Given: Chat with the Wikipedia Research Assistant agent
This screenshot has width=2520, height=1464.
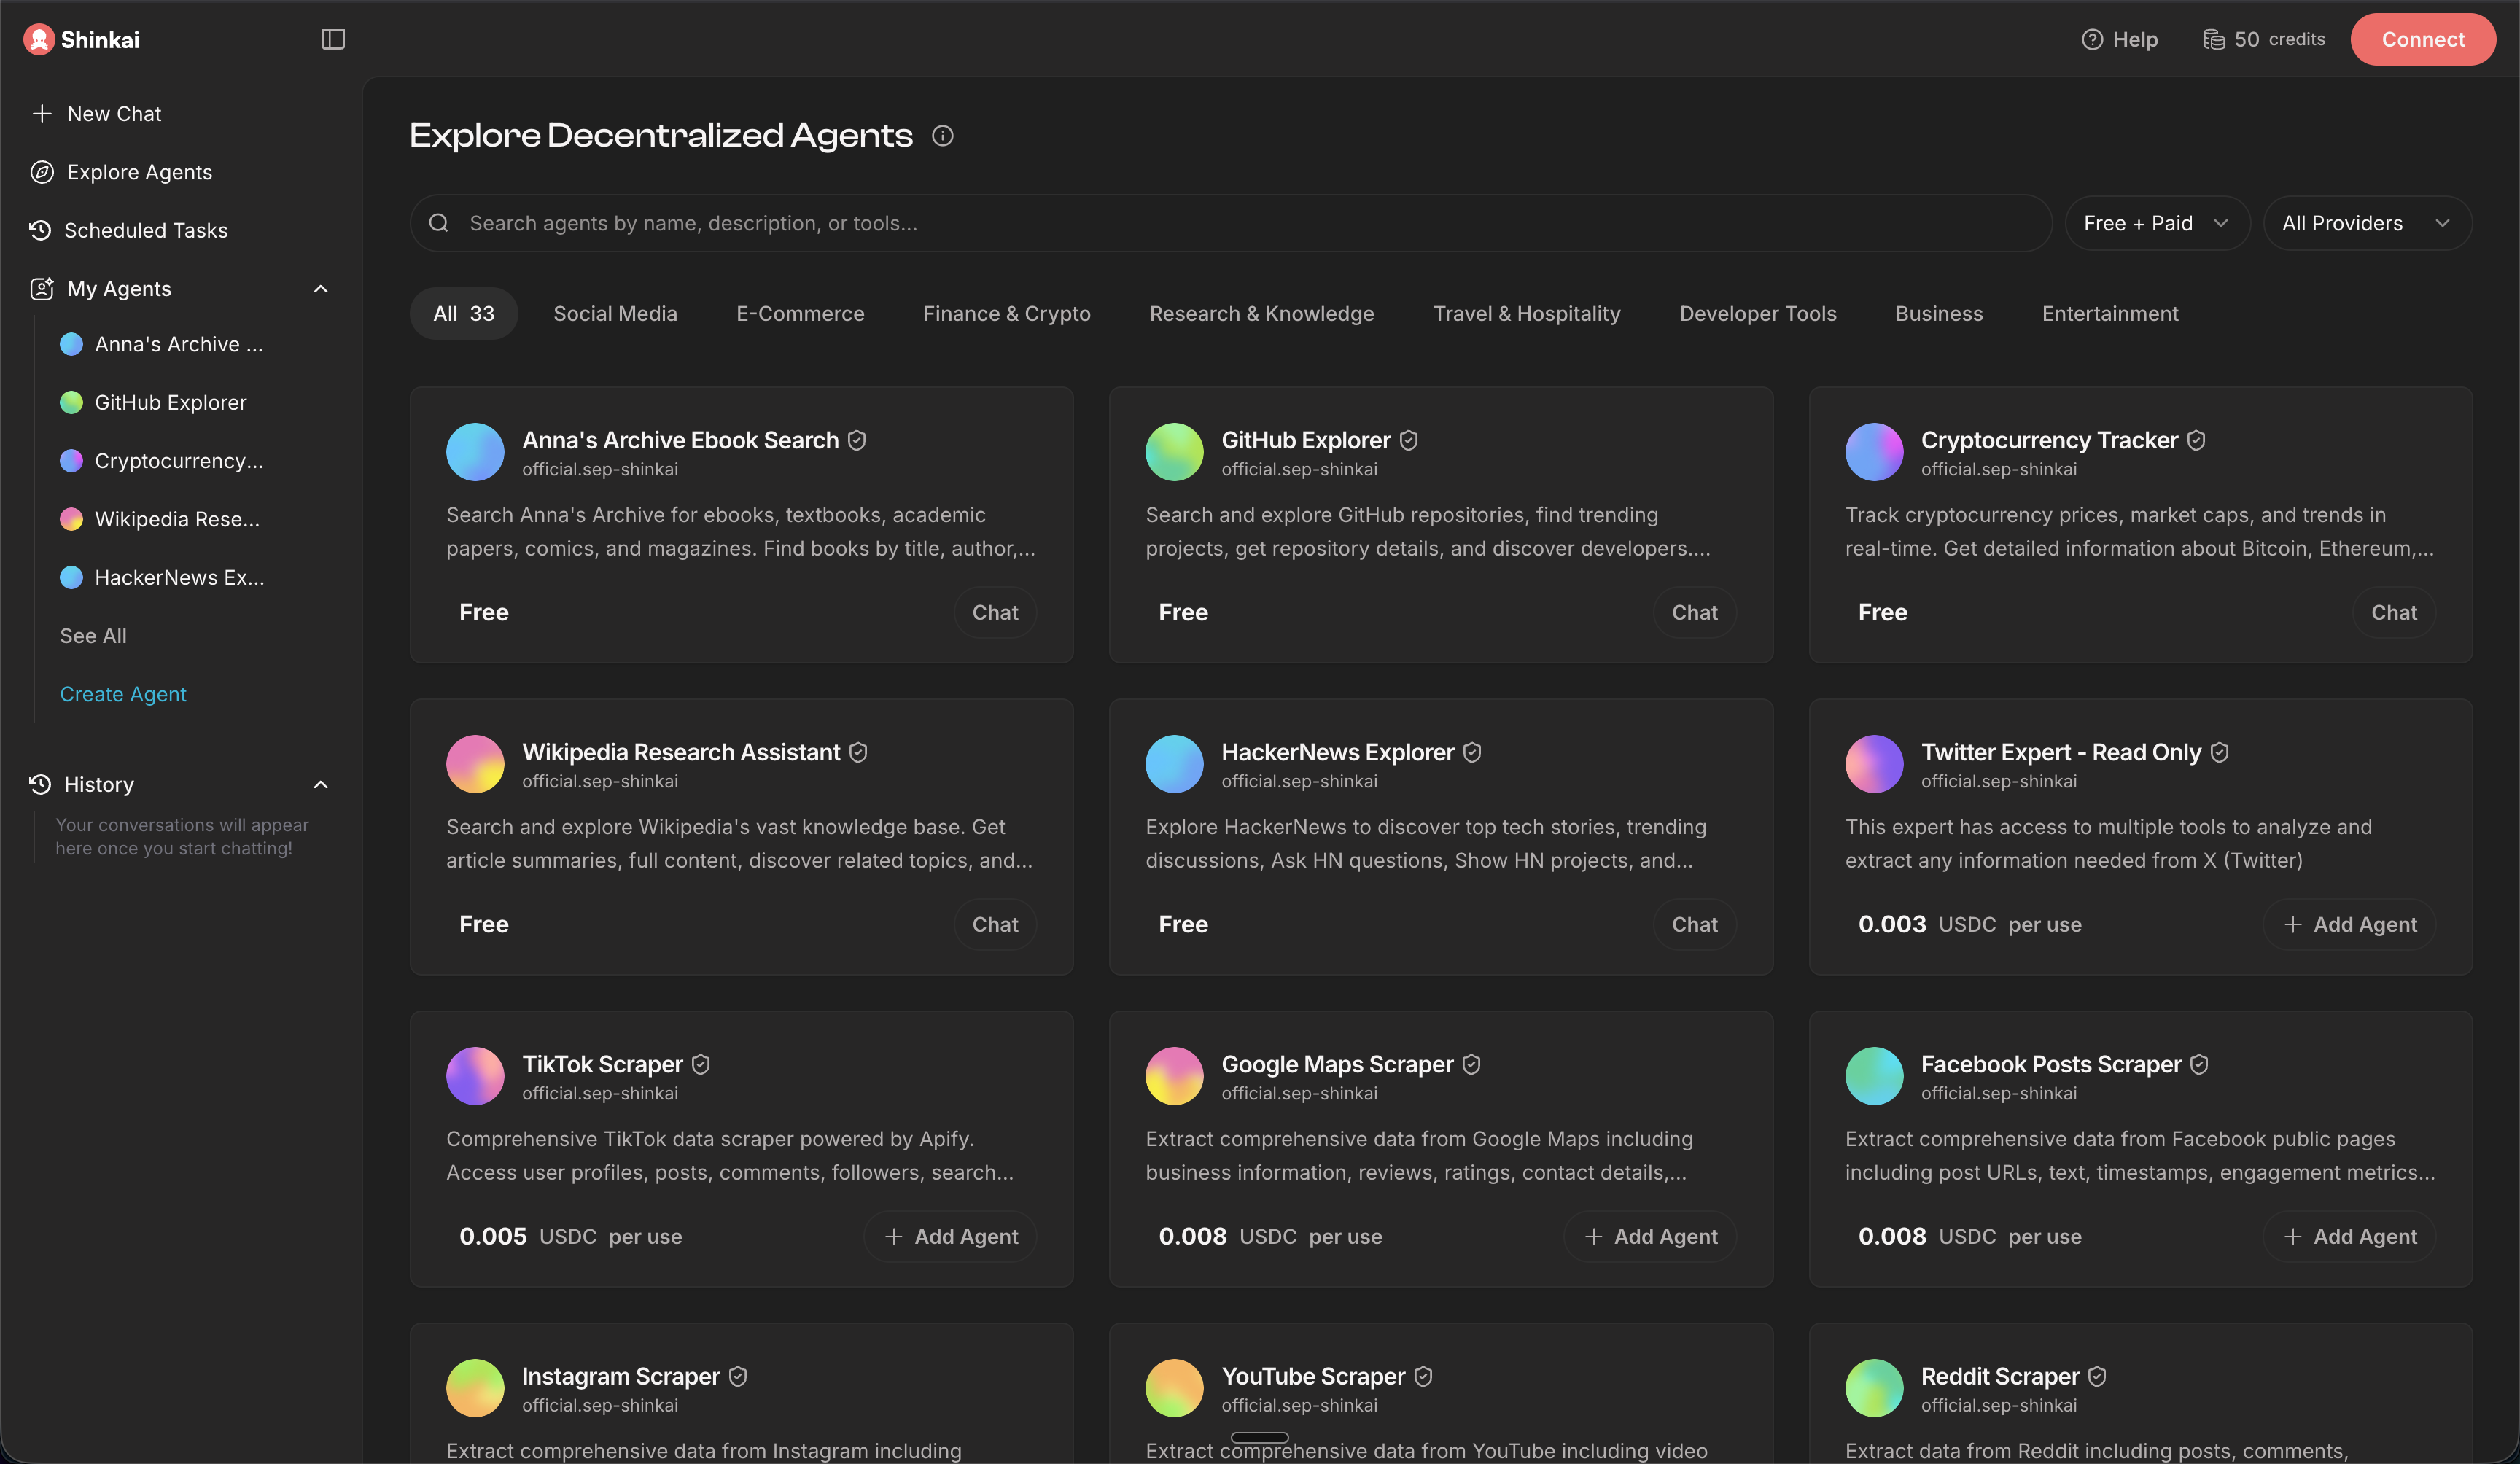Looking at the screenshot, I should (994, 924).
